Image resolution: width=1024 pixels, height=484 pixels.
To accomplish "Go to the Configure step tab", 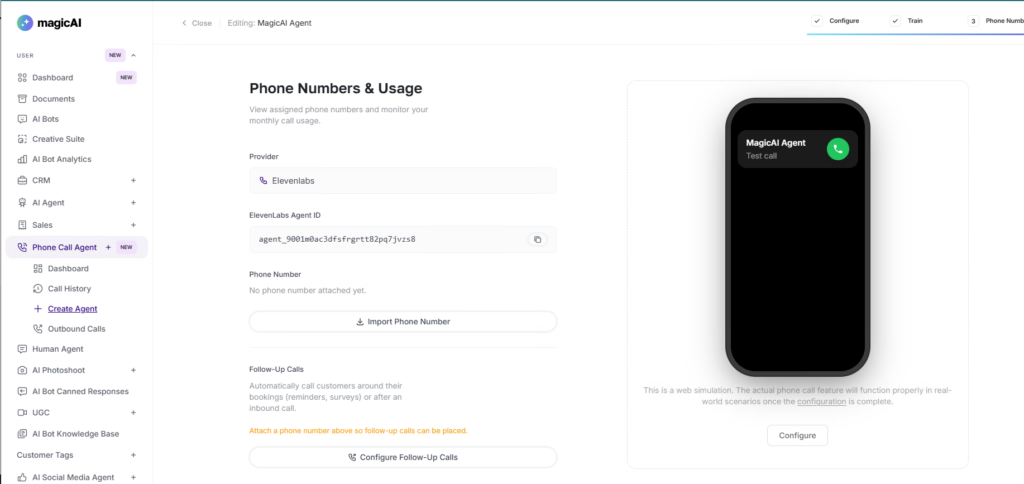I will coord(836,21).
